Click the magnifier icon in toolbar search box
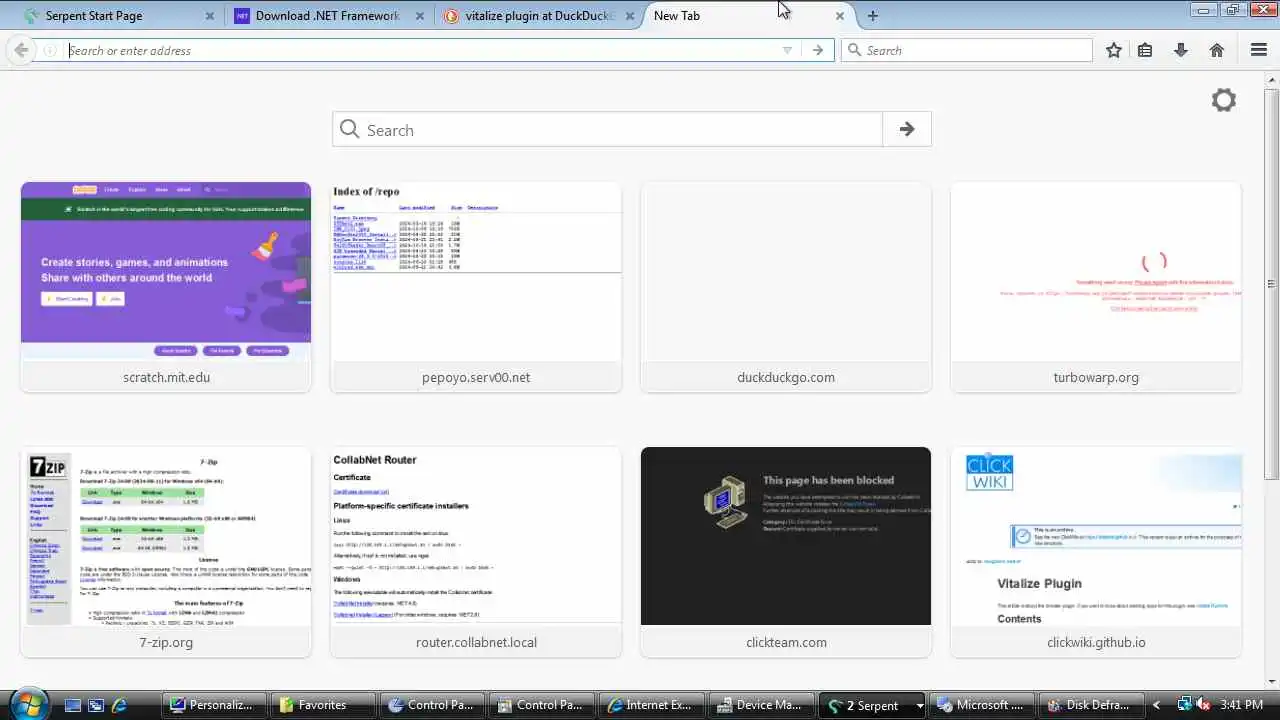 pos(854,50)
